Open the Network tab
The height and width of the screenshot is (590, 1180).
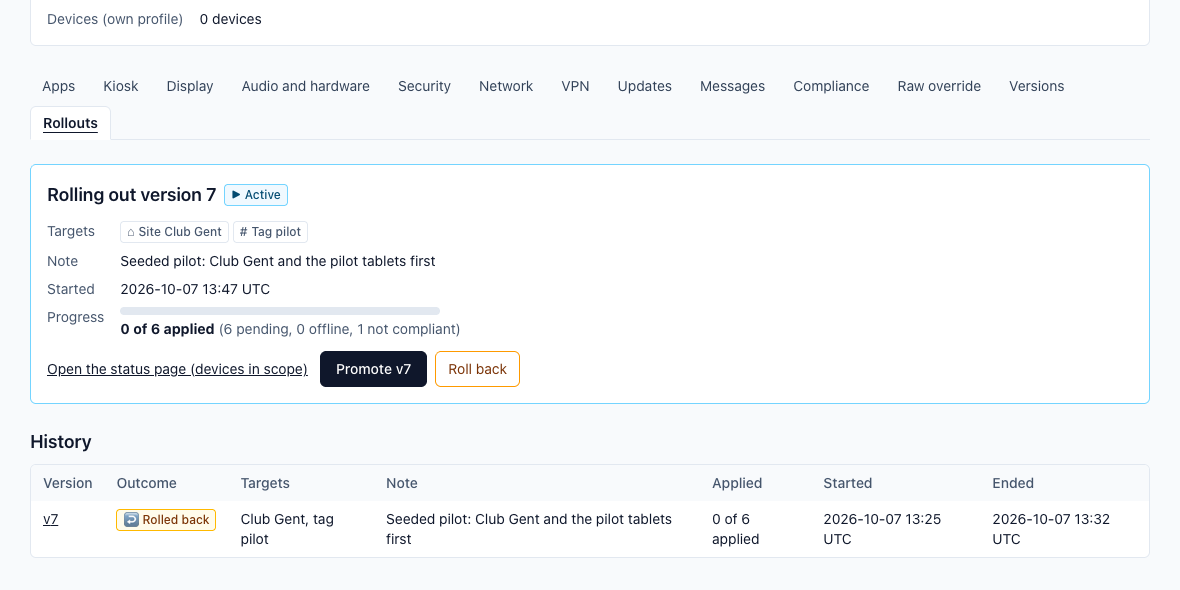(506, 86)
